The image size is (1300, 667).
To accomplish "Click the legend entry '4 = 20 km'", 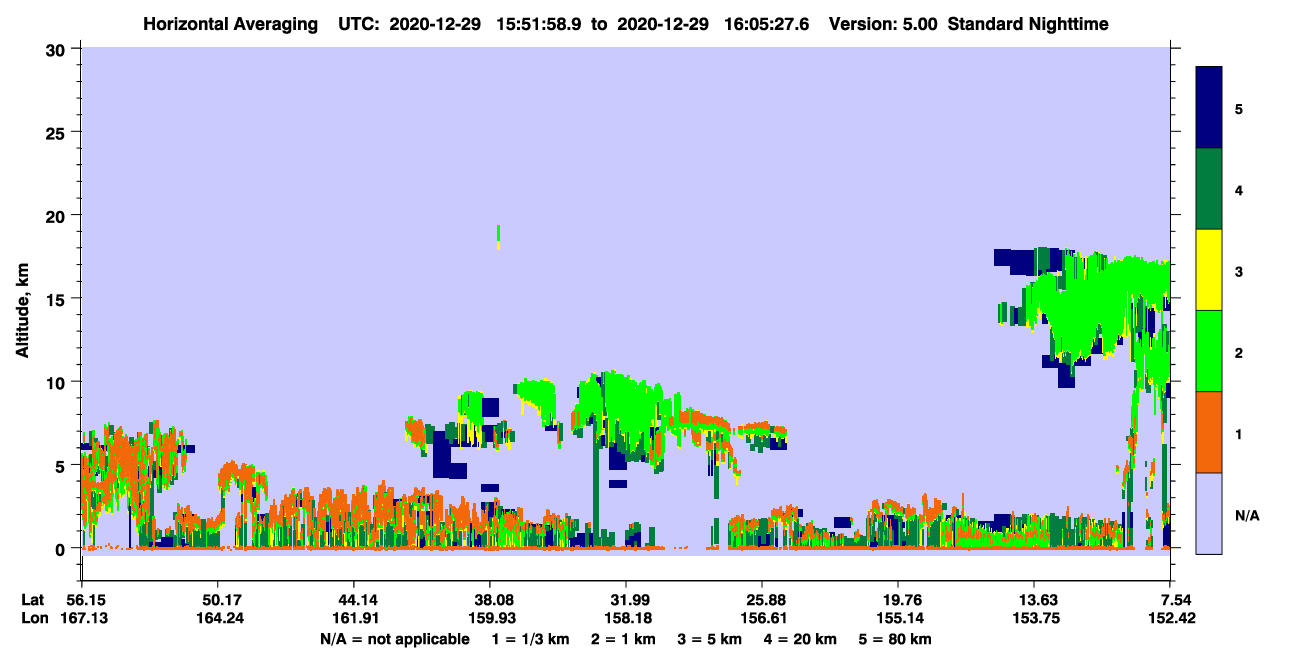I will coord(800,639).
